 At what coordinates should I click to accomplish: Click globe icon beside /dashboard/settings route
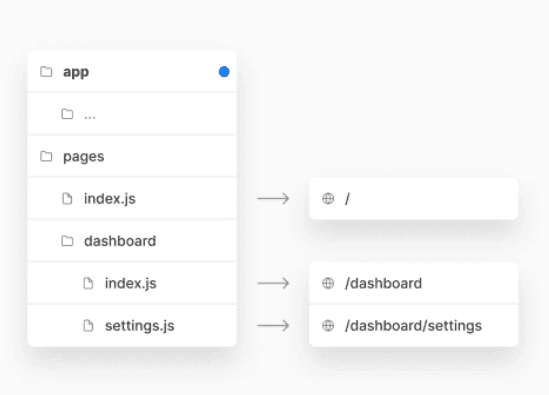(328, 326)
